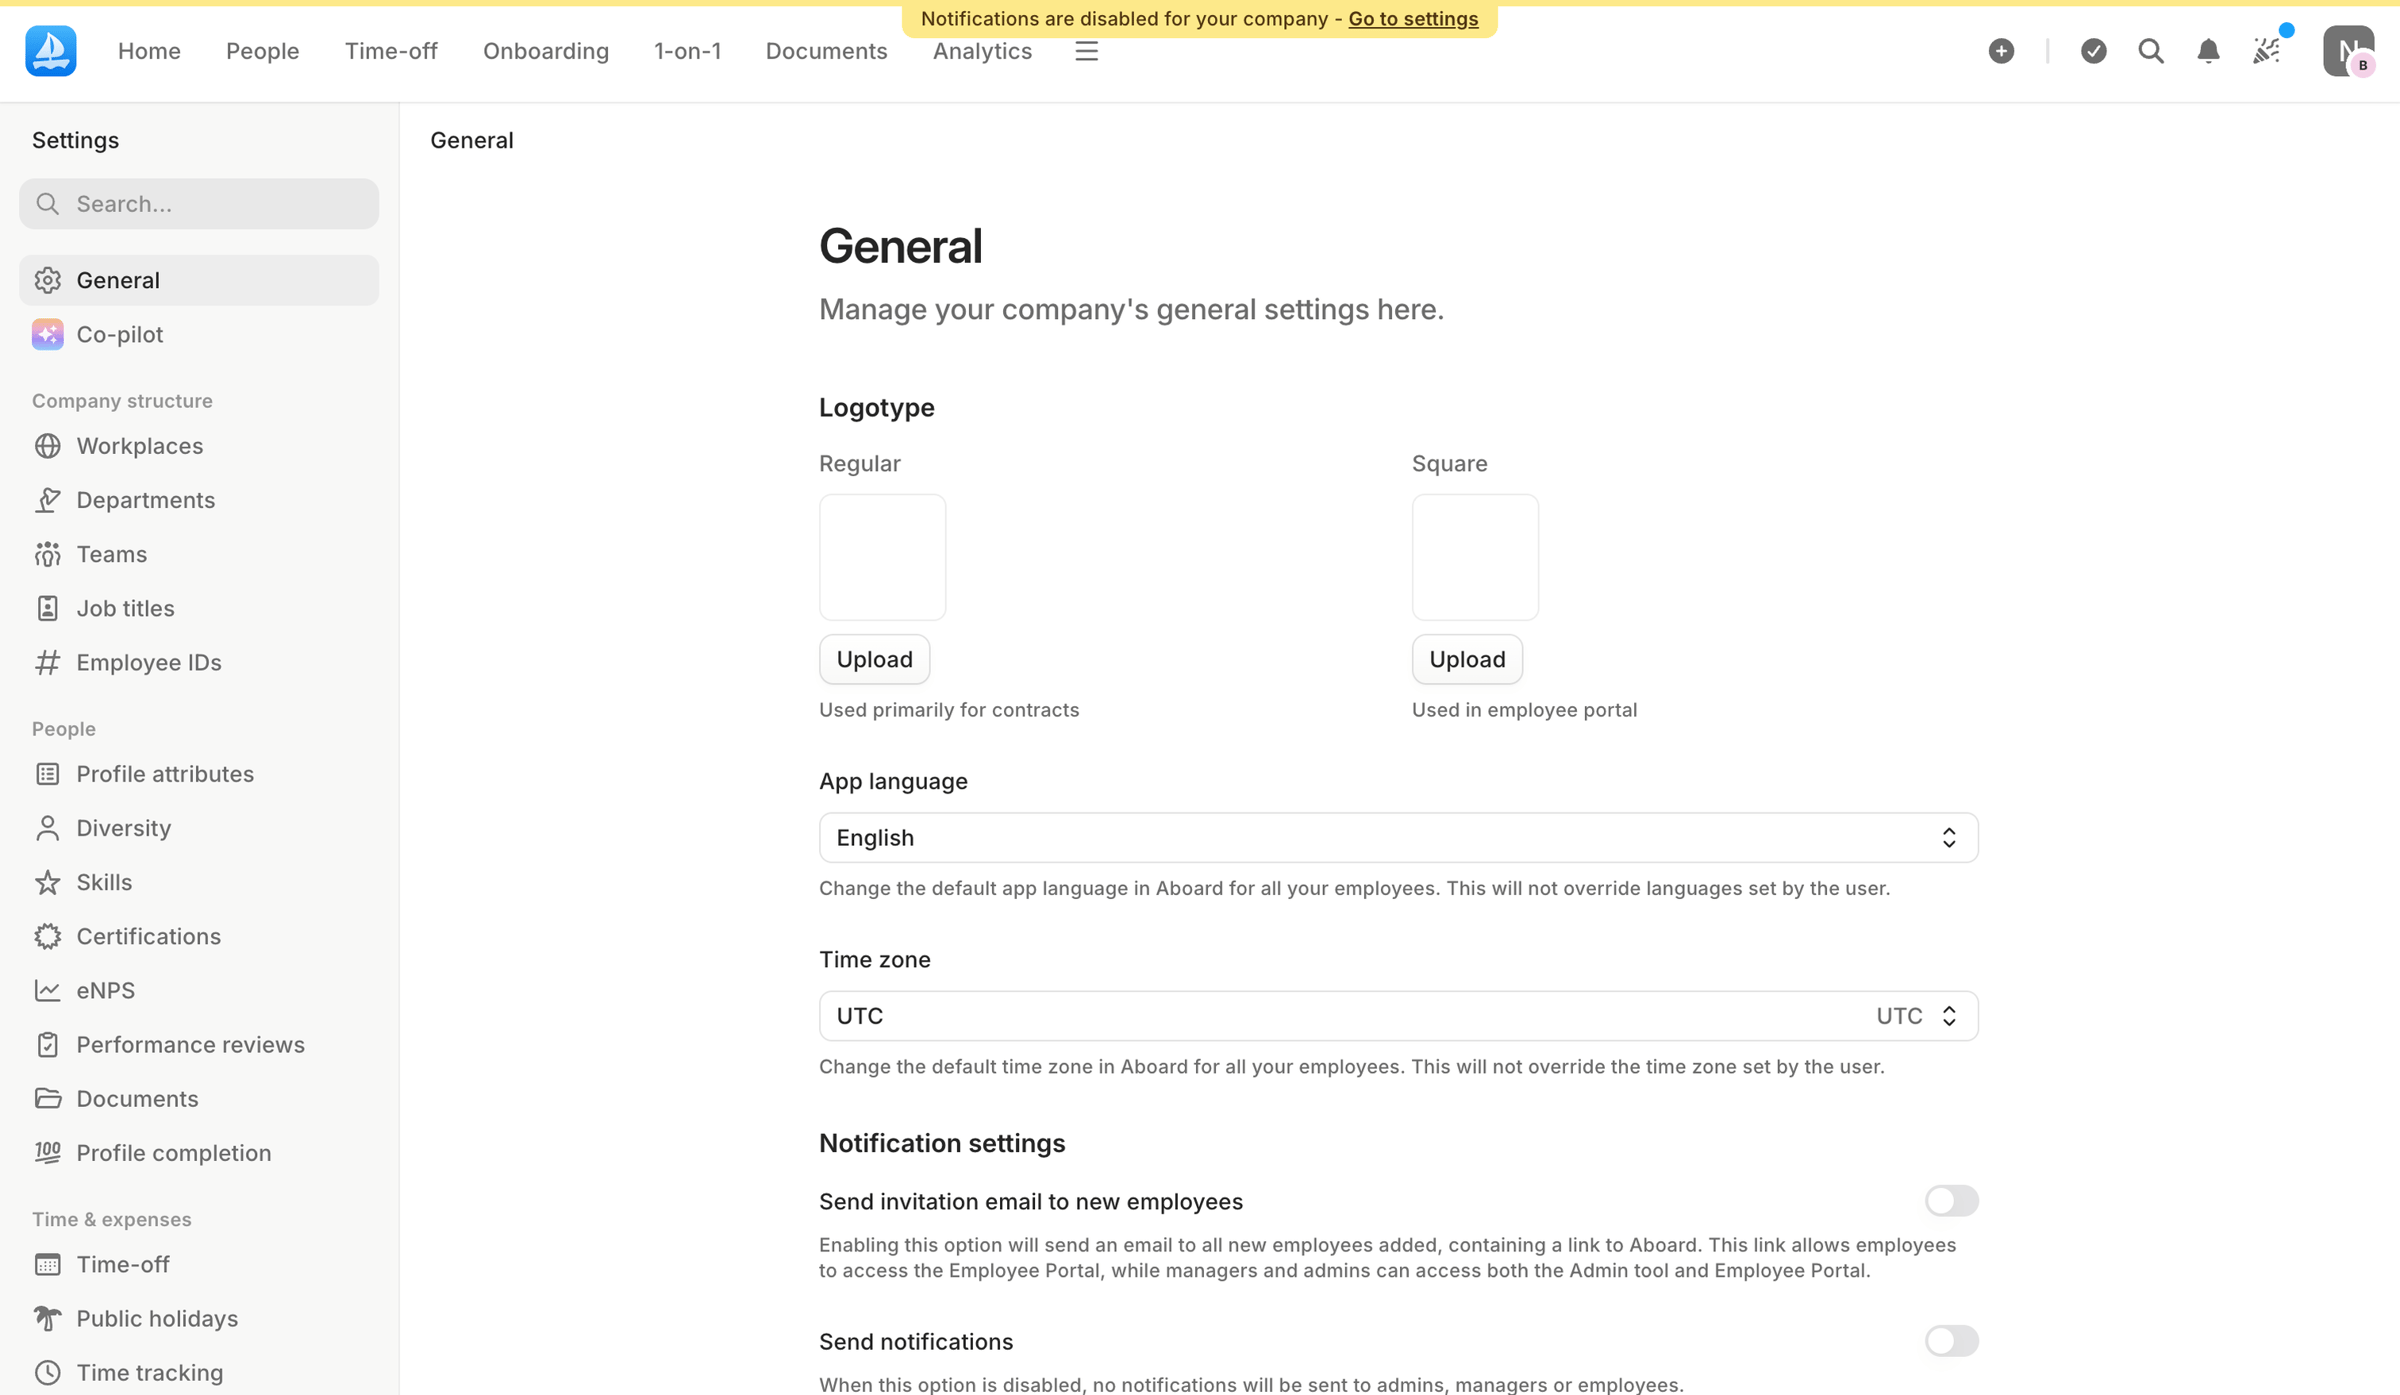This screenshot has height=1395, width=2400.
Task: Click the 'Time zone' field label
Action: point(875,958)
